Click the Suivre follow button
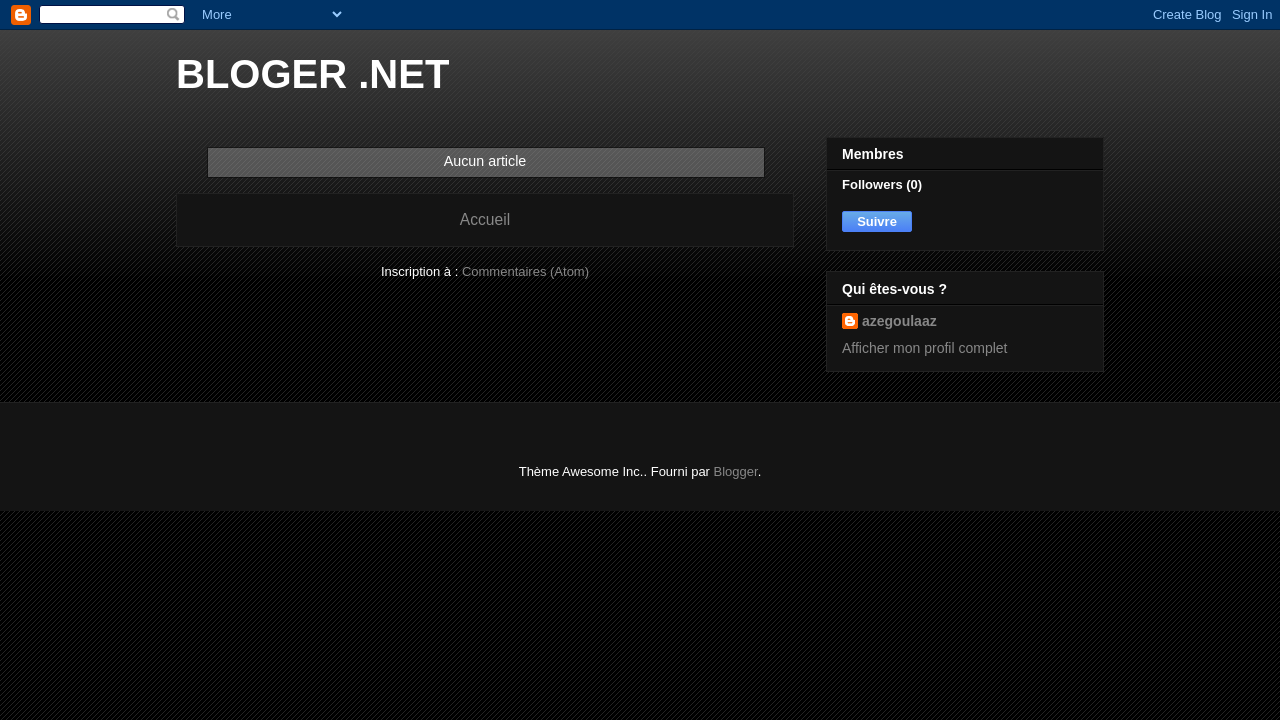The image size is (1280, 720). 877,221
